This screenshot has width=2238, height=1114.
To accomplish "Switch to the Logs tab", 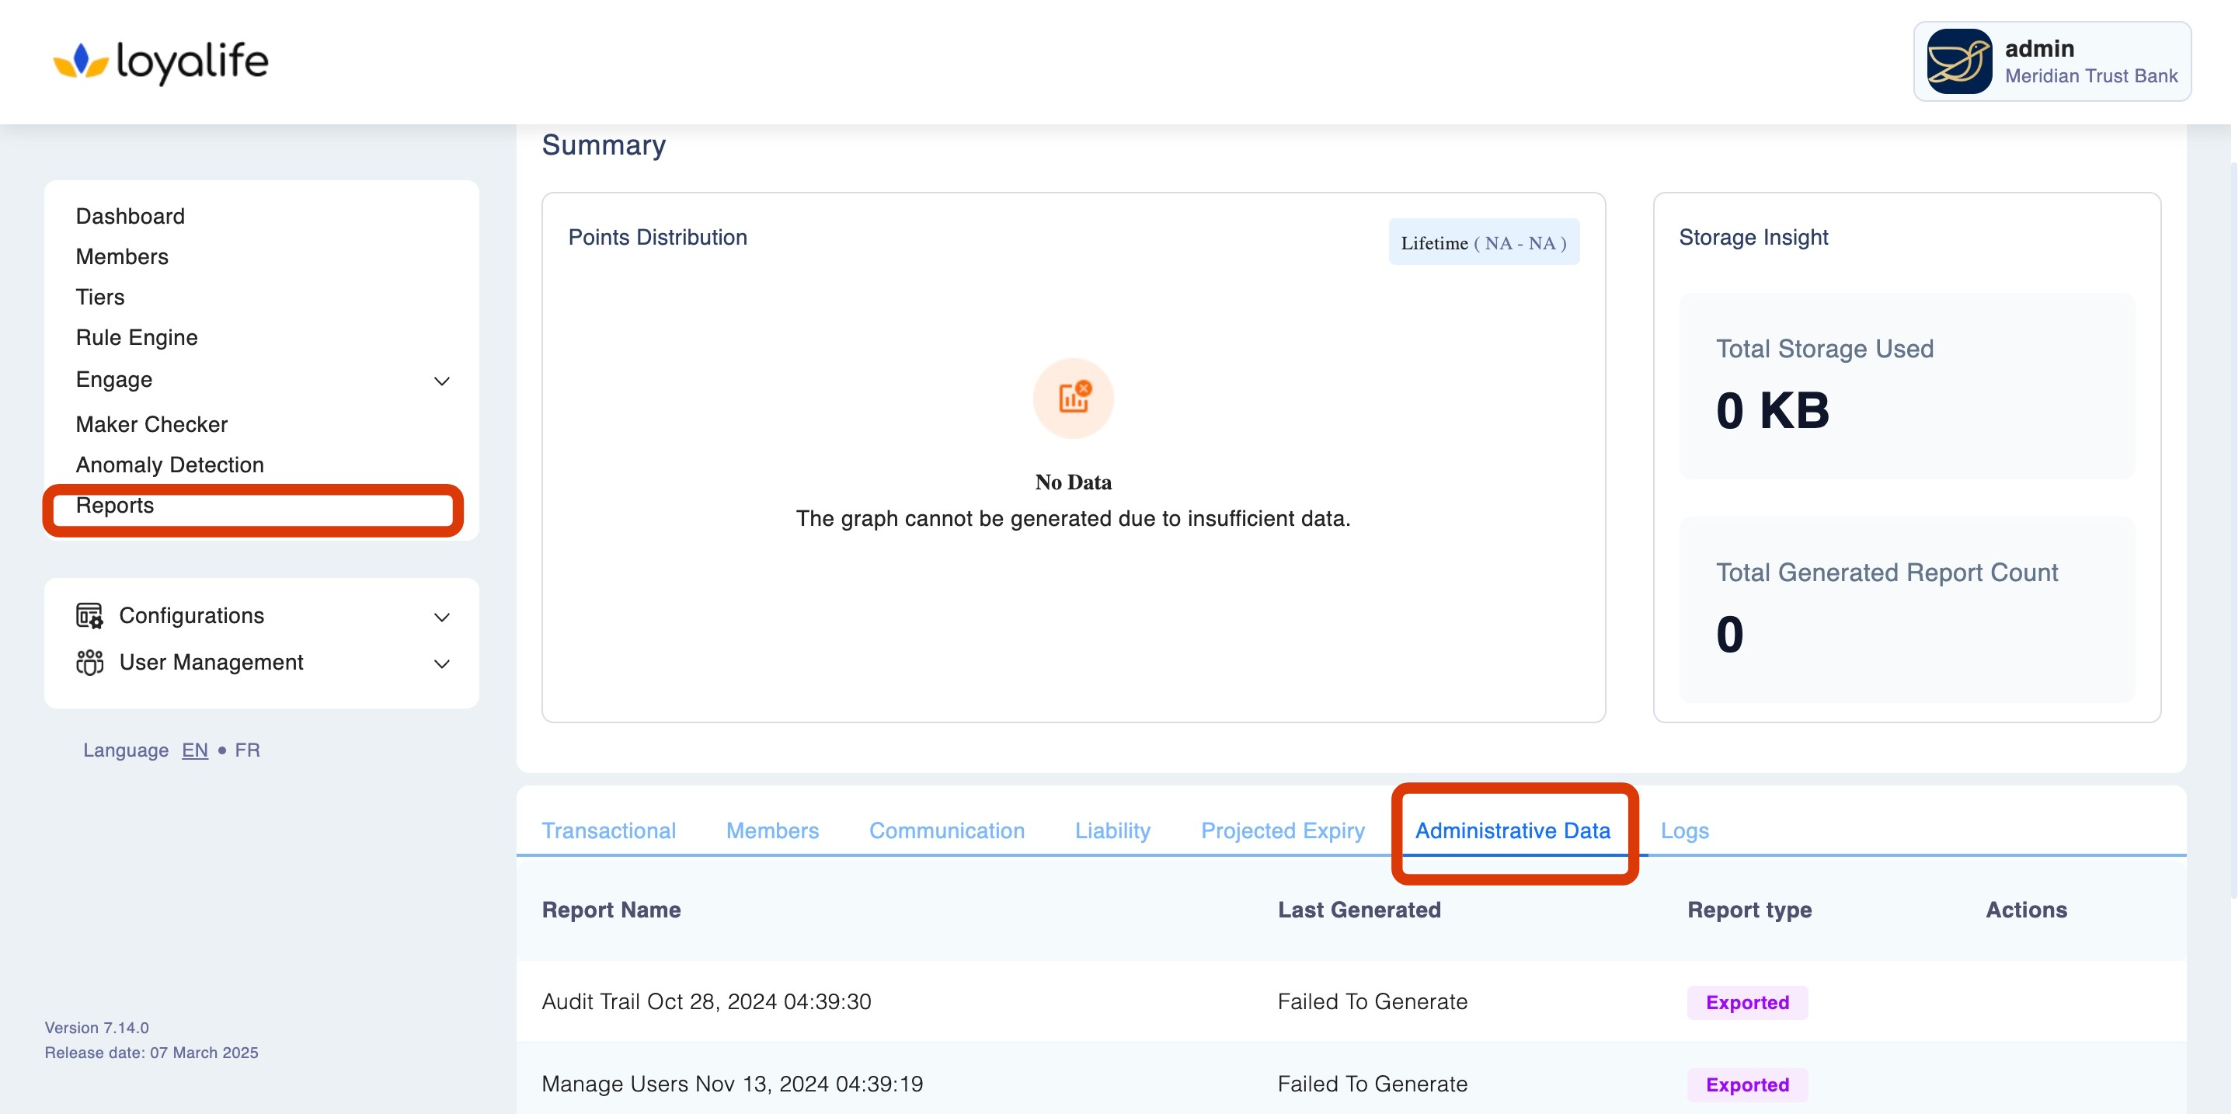I will [1684, 830].
